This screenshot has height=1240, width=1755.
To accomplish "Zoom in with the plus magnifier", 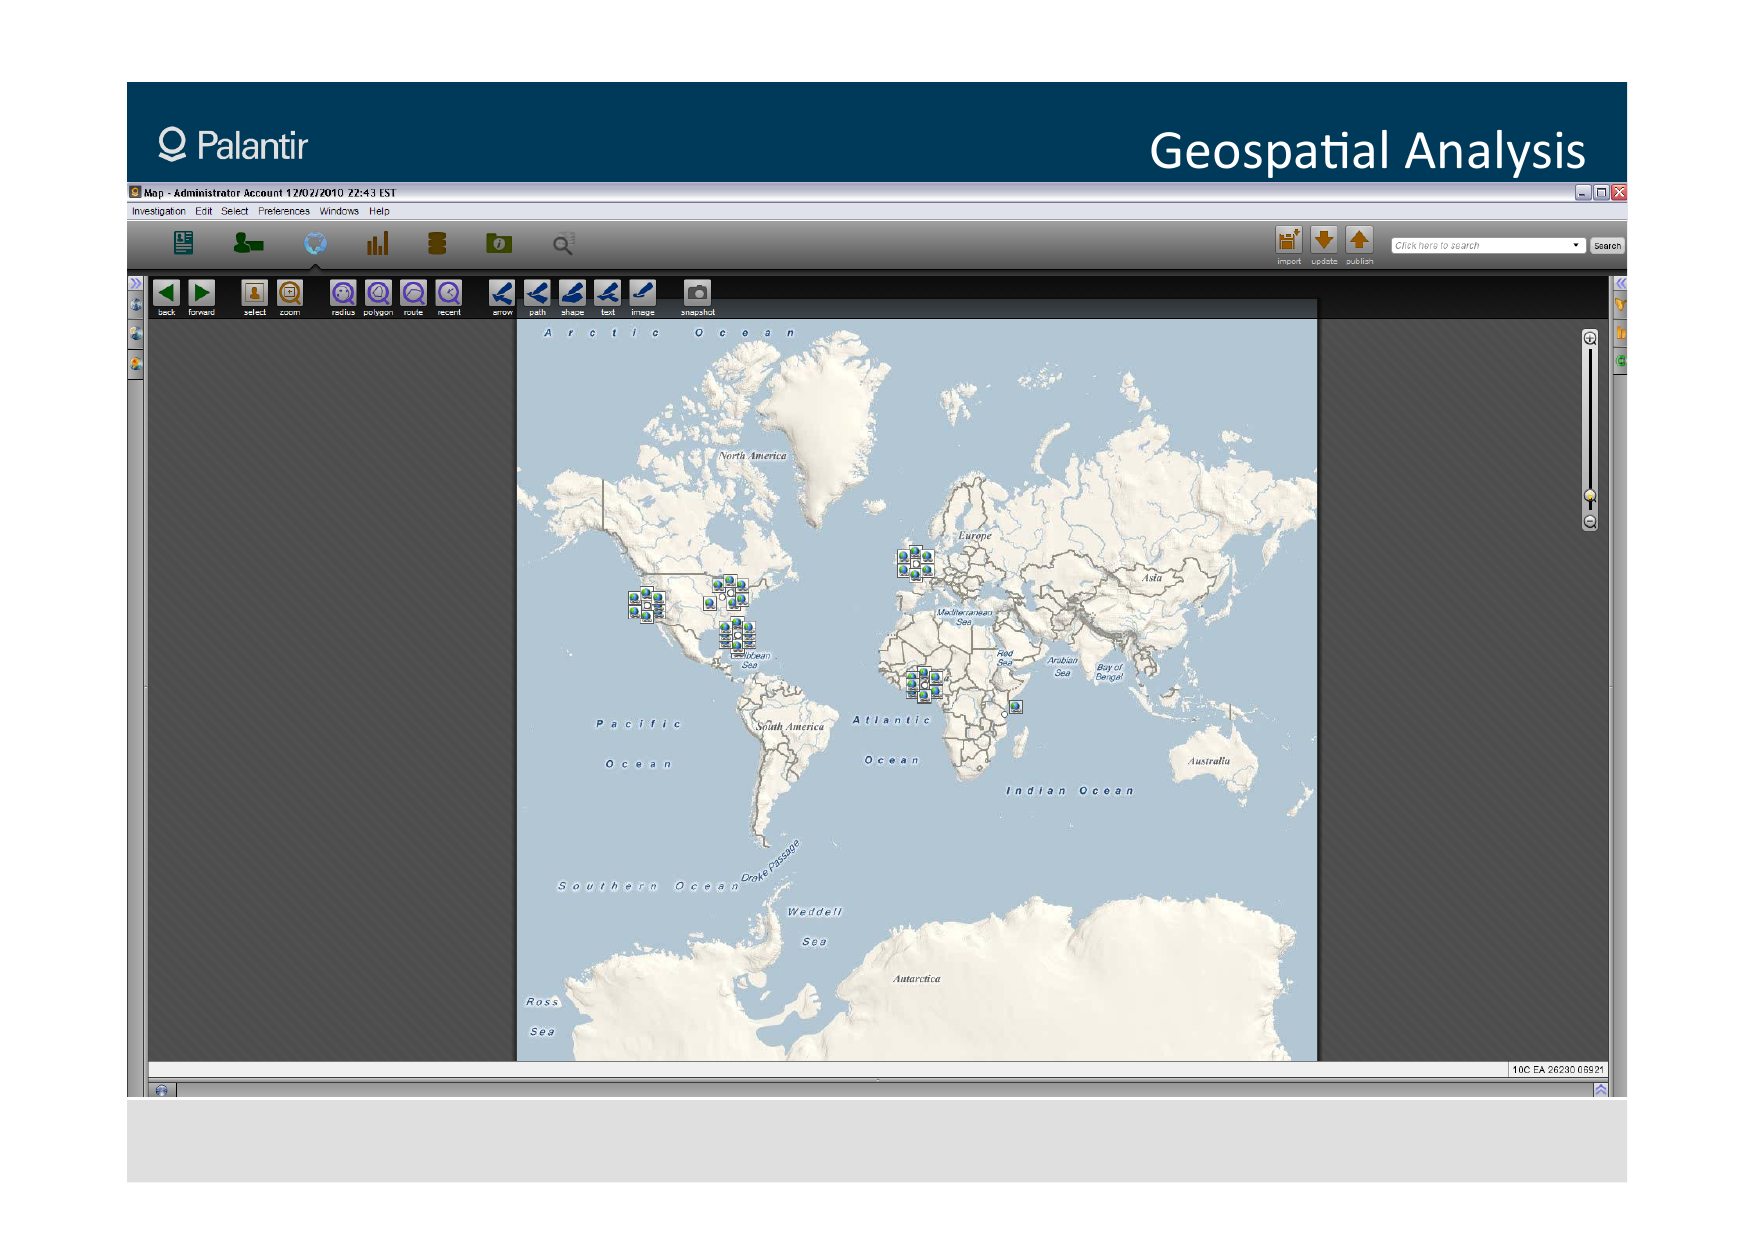I will pyautogui.click(x=1590, y=338).
